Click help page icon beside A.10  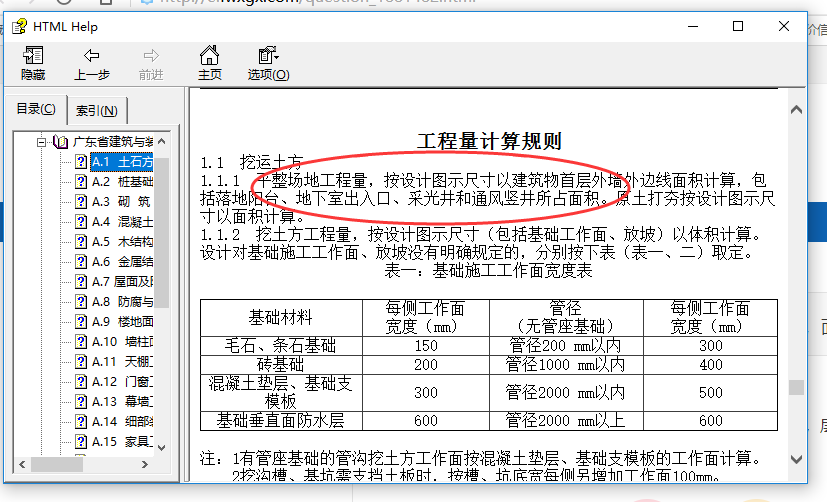pos(81,342)
